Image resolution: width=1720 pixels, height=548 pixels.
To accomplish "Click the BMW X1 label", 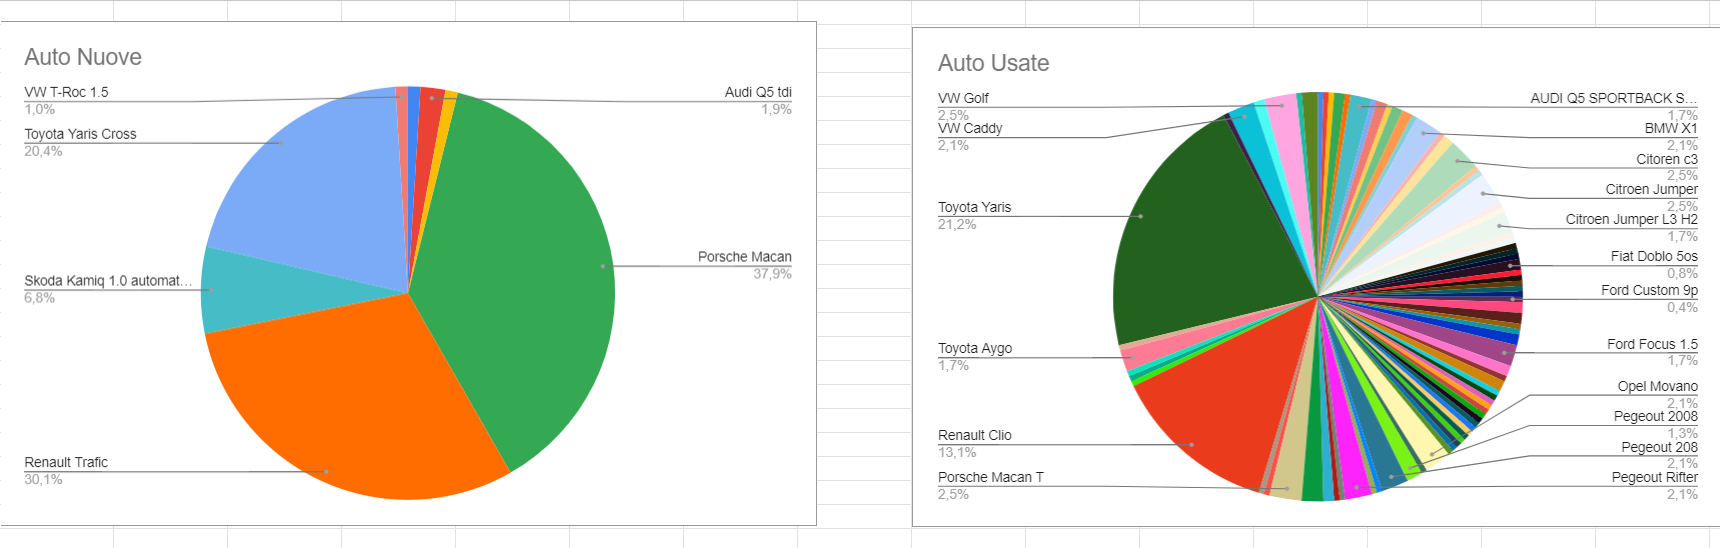I will (1671, 128).
